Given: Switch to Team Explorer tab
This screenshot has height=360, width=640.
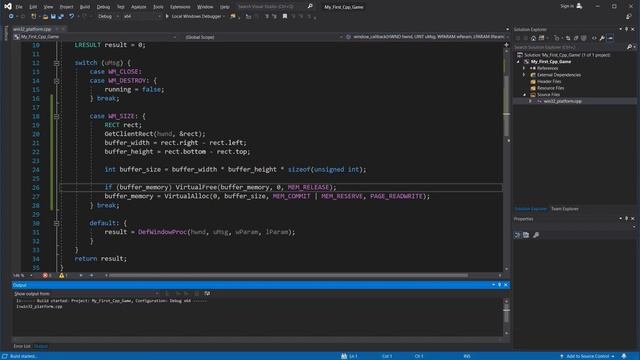Looking at the screenshot, I should pyautogui.click(x=565, y=209).
